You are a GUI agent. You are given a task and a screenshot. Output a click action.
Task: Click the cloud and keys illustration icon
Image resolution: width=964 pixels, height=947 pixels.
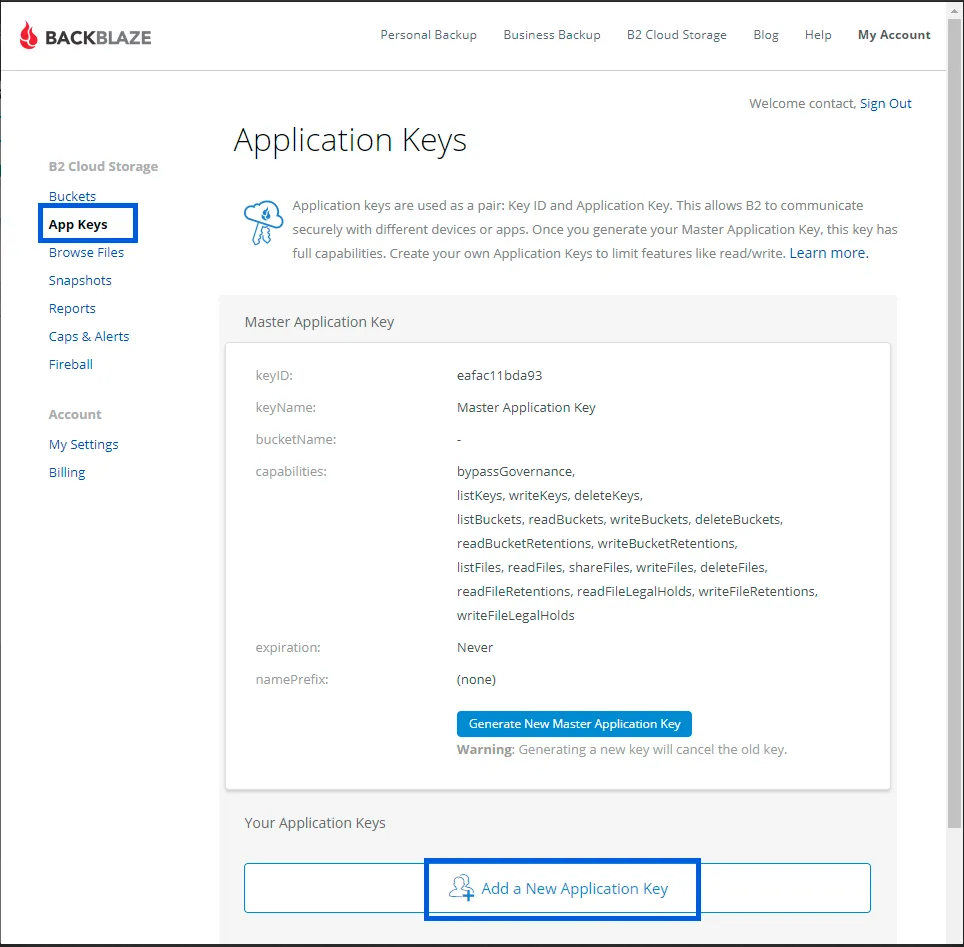[x=263, y=223]
